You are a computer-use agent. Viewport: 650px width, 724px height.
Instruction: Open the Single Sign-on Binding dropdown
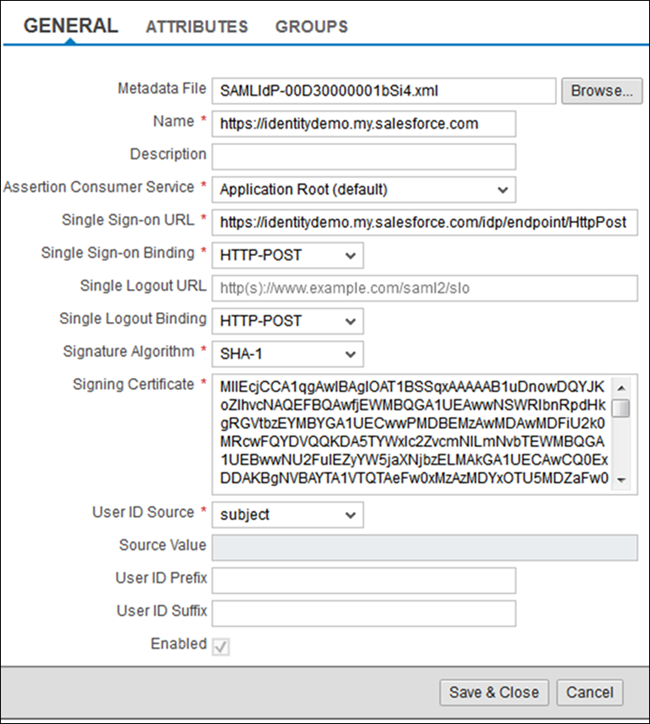tap(288, 255)
